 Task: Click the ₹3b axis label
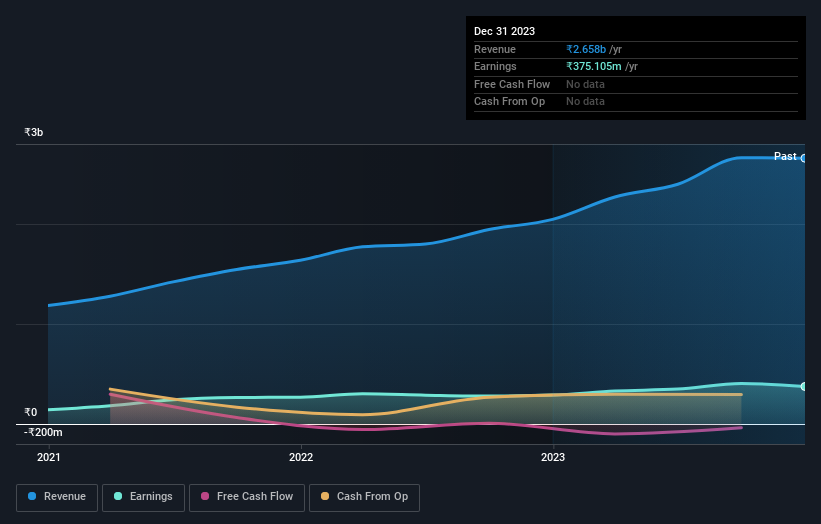34,132
